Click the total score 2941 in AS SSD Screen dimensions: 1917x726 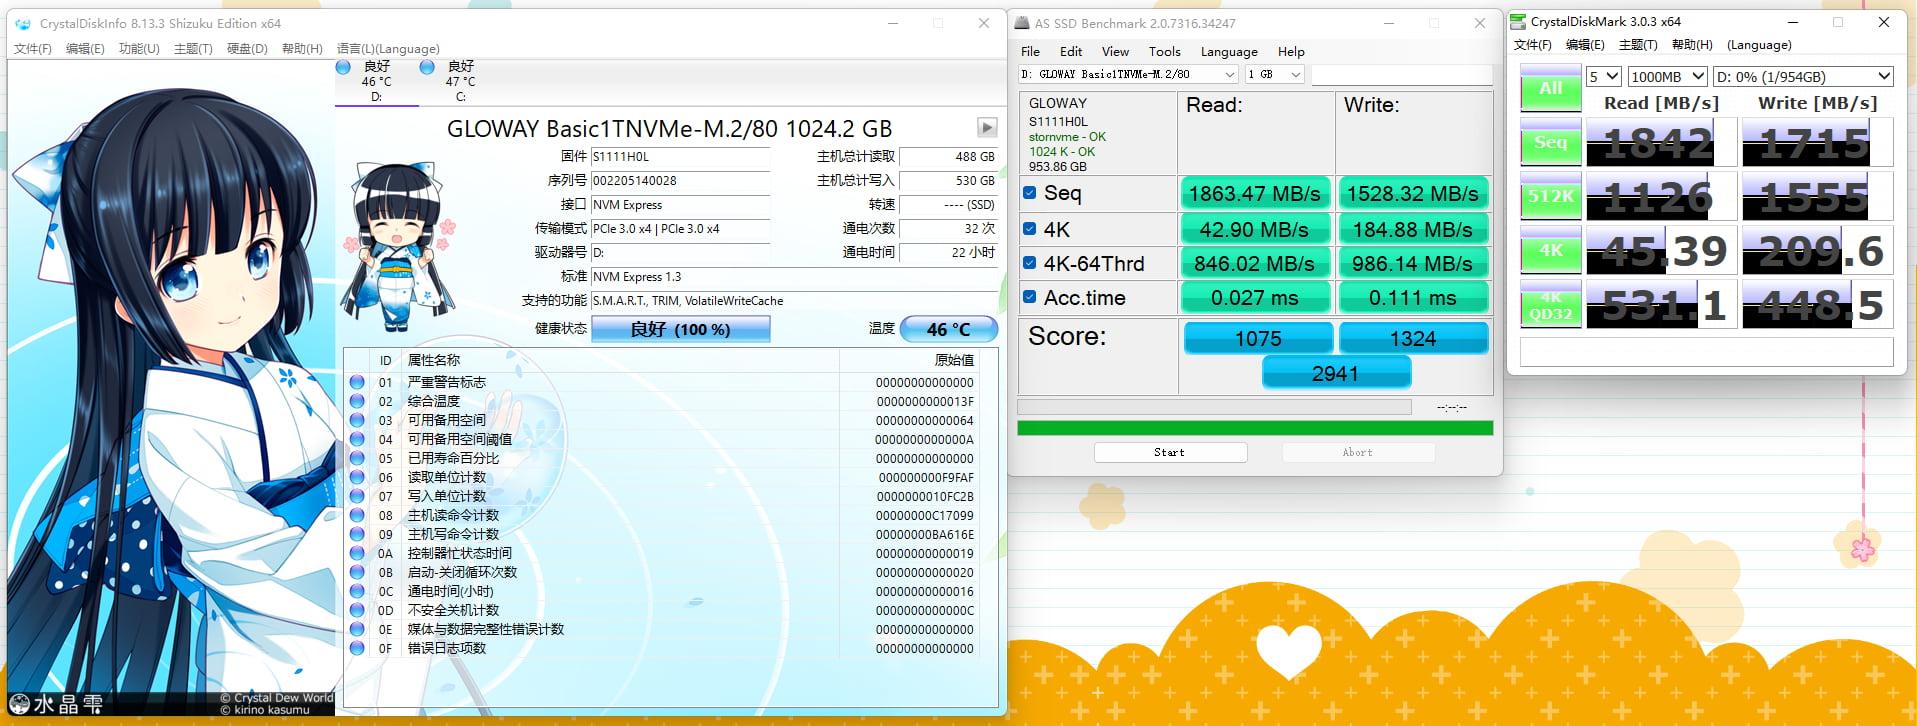(x=1336, y=373)
